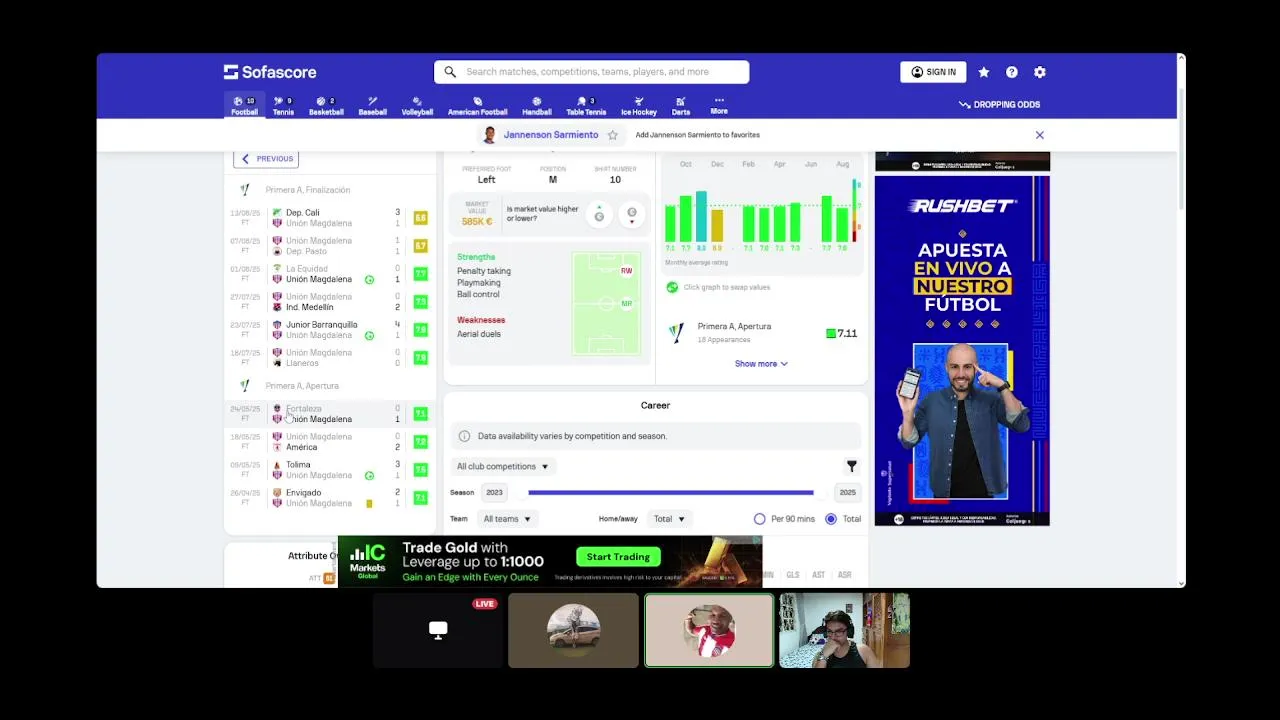Open the Tolima match row
Screen dimensions: 1280x720
point(330,470)
